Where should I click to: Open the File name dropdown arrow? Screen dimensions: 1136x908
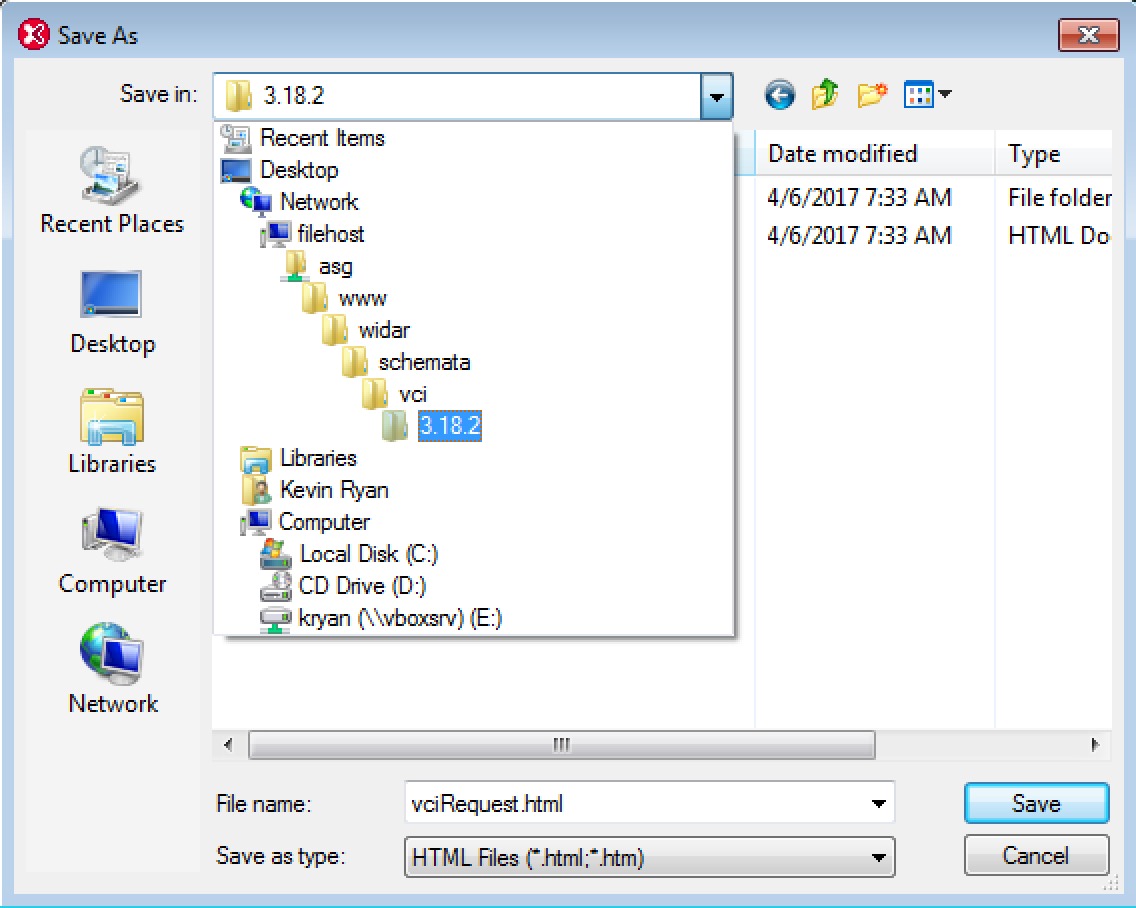[879, 803]
